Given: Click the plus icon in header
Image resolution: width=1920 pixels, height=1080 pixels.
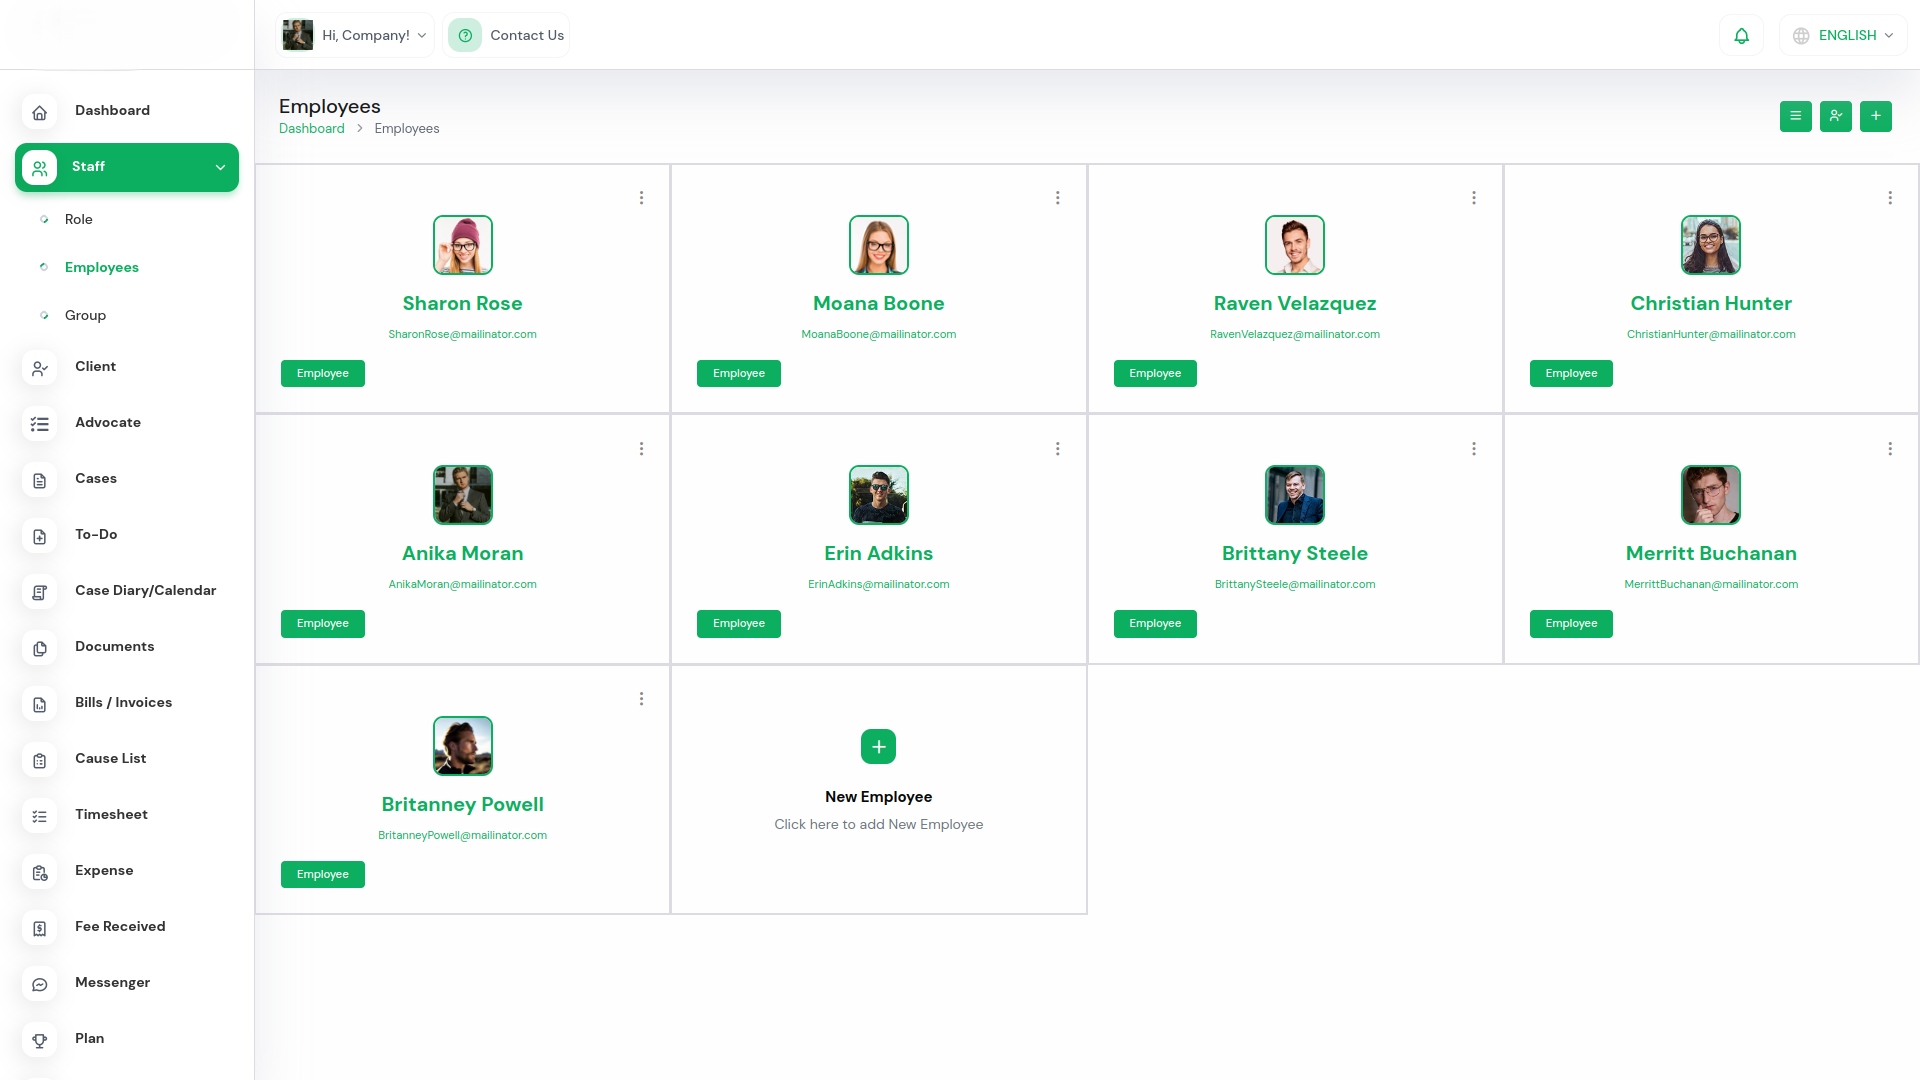Looking at the screenshot, I should click(1875, 116).
